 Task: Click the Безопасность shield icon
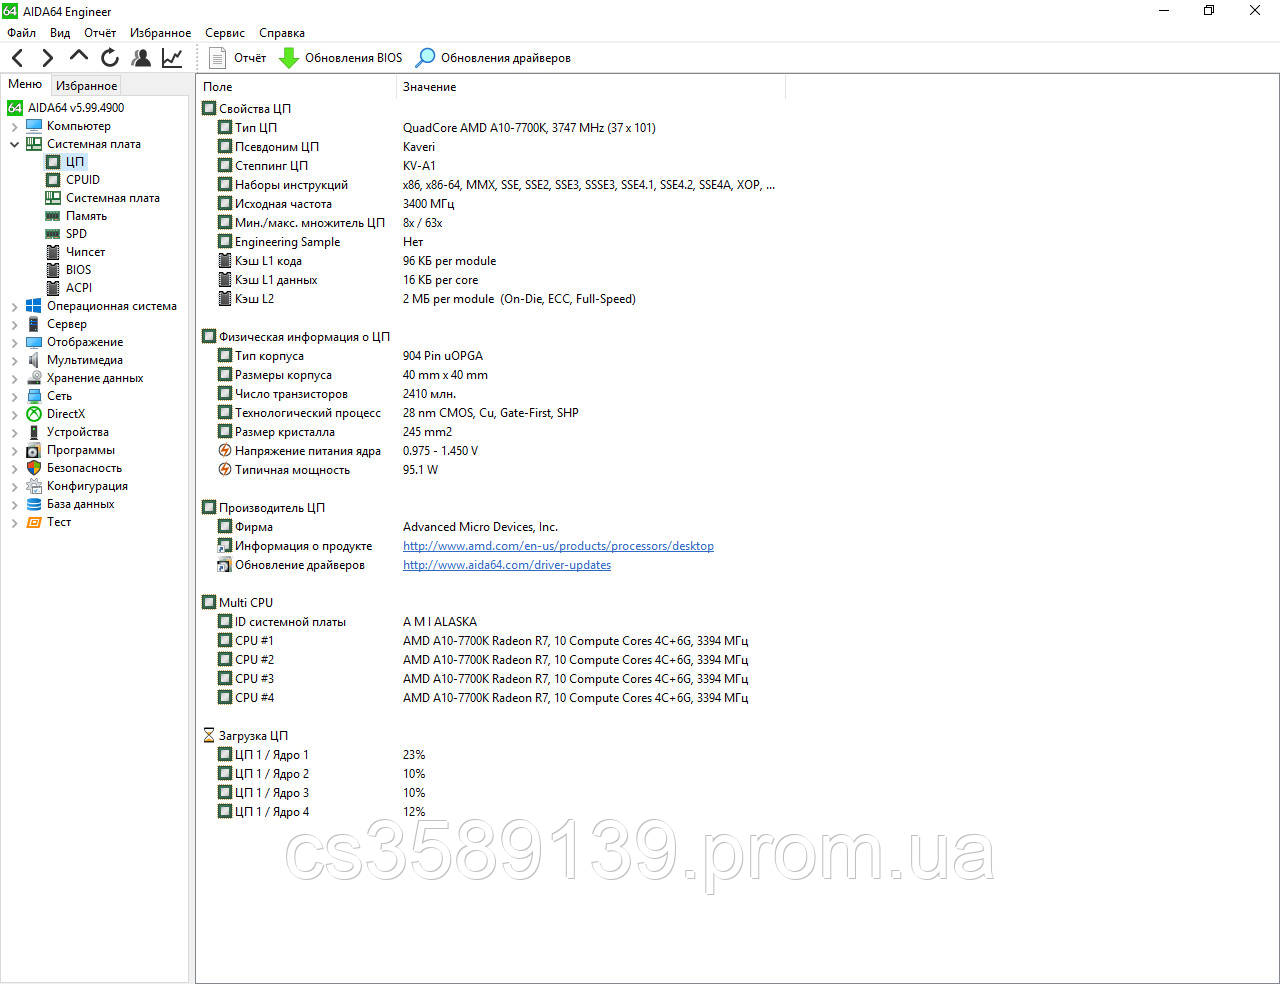[34, 468]
